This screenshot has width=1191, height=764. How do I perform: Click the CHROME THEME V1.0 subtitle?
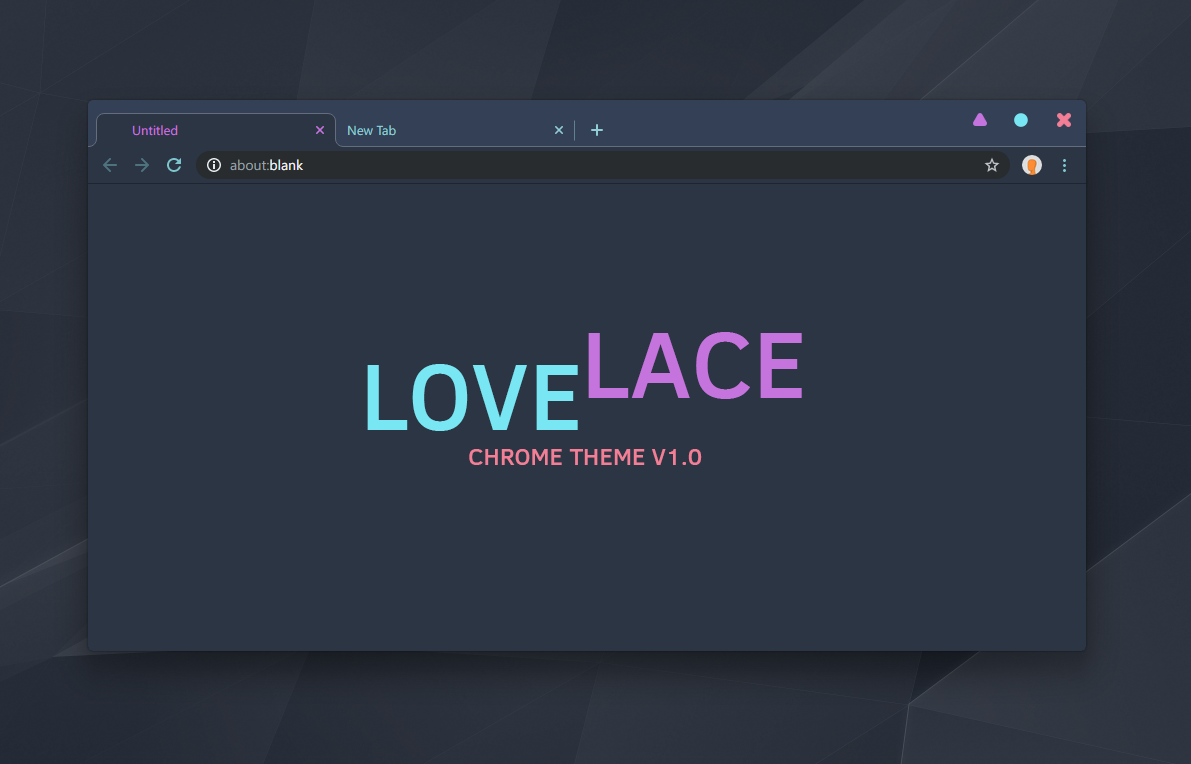pyautogui.click(x=585, y=458)
